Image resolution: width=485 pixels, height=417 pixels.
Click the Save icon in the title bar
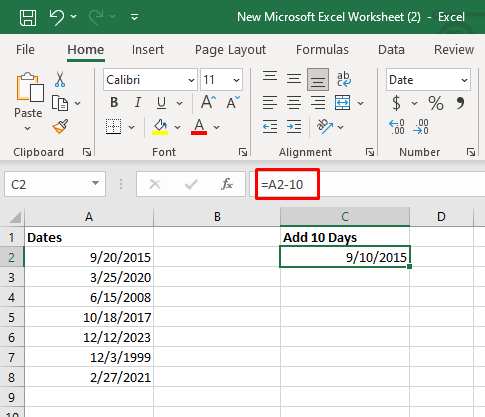pyautogui.click(x=28, y=17)
